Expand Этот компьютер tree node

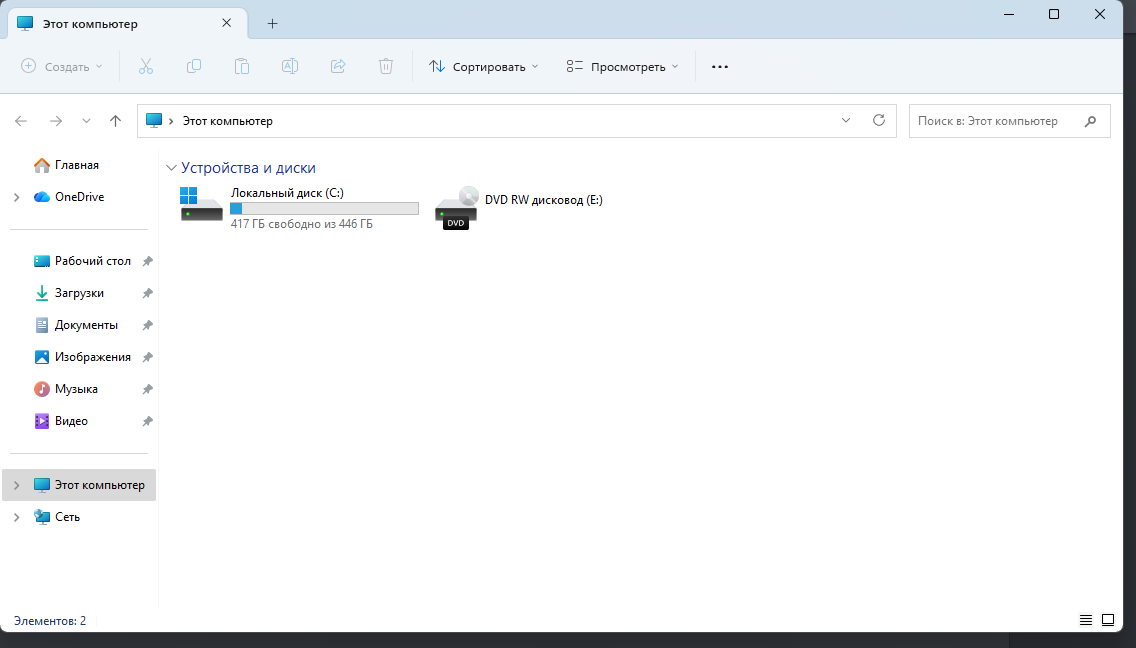tap(17, 485)
